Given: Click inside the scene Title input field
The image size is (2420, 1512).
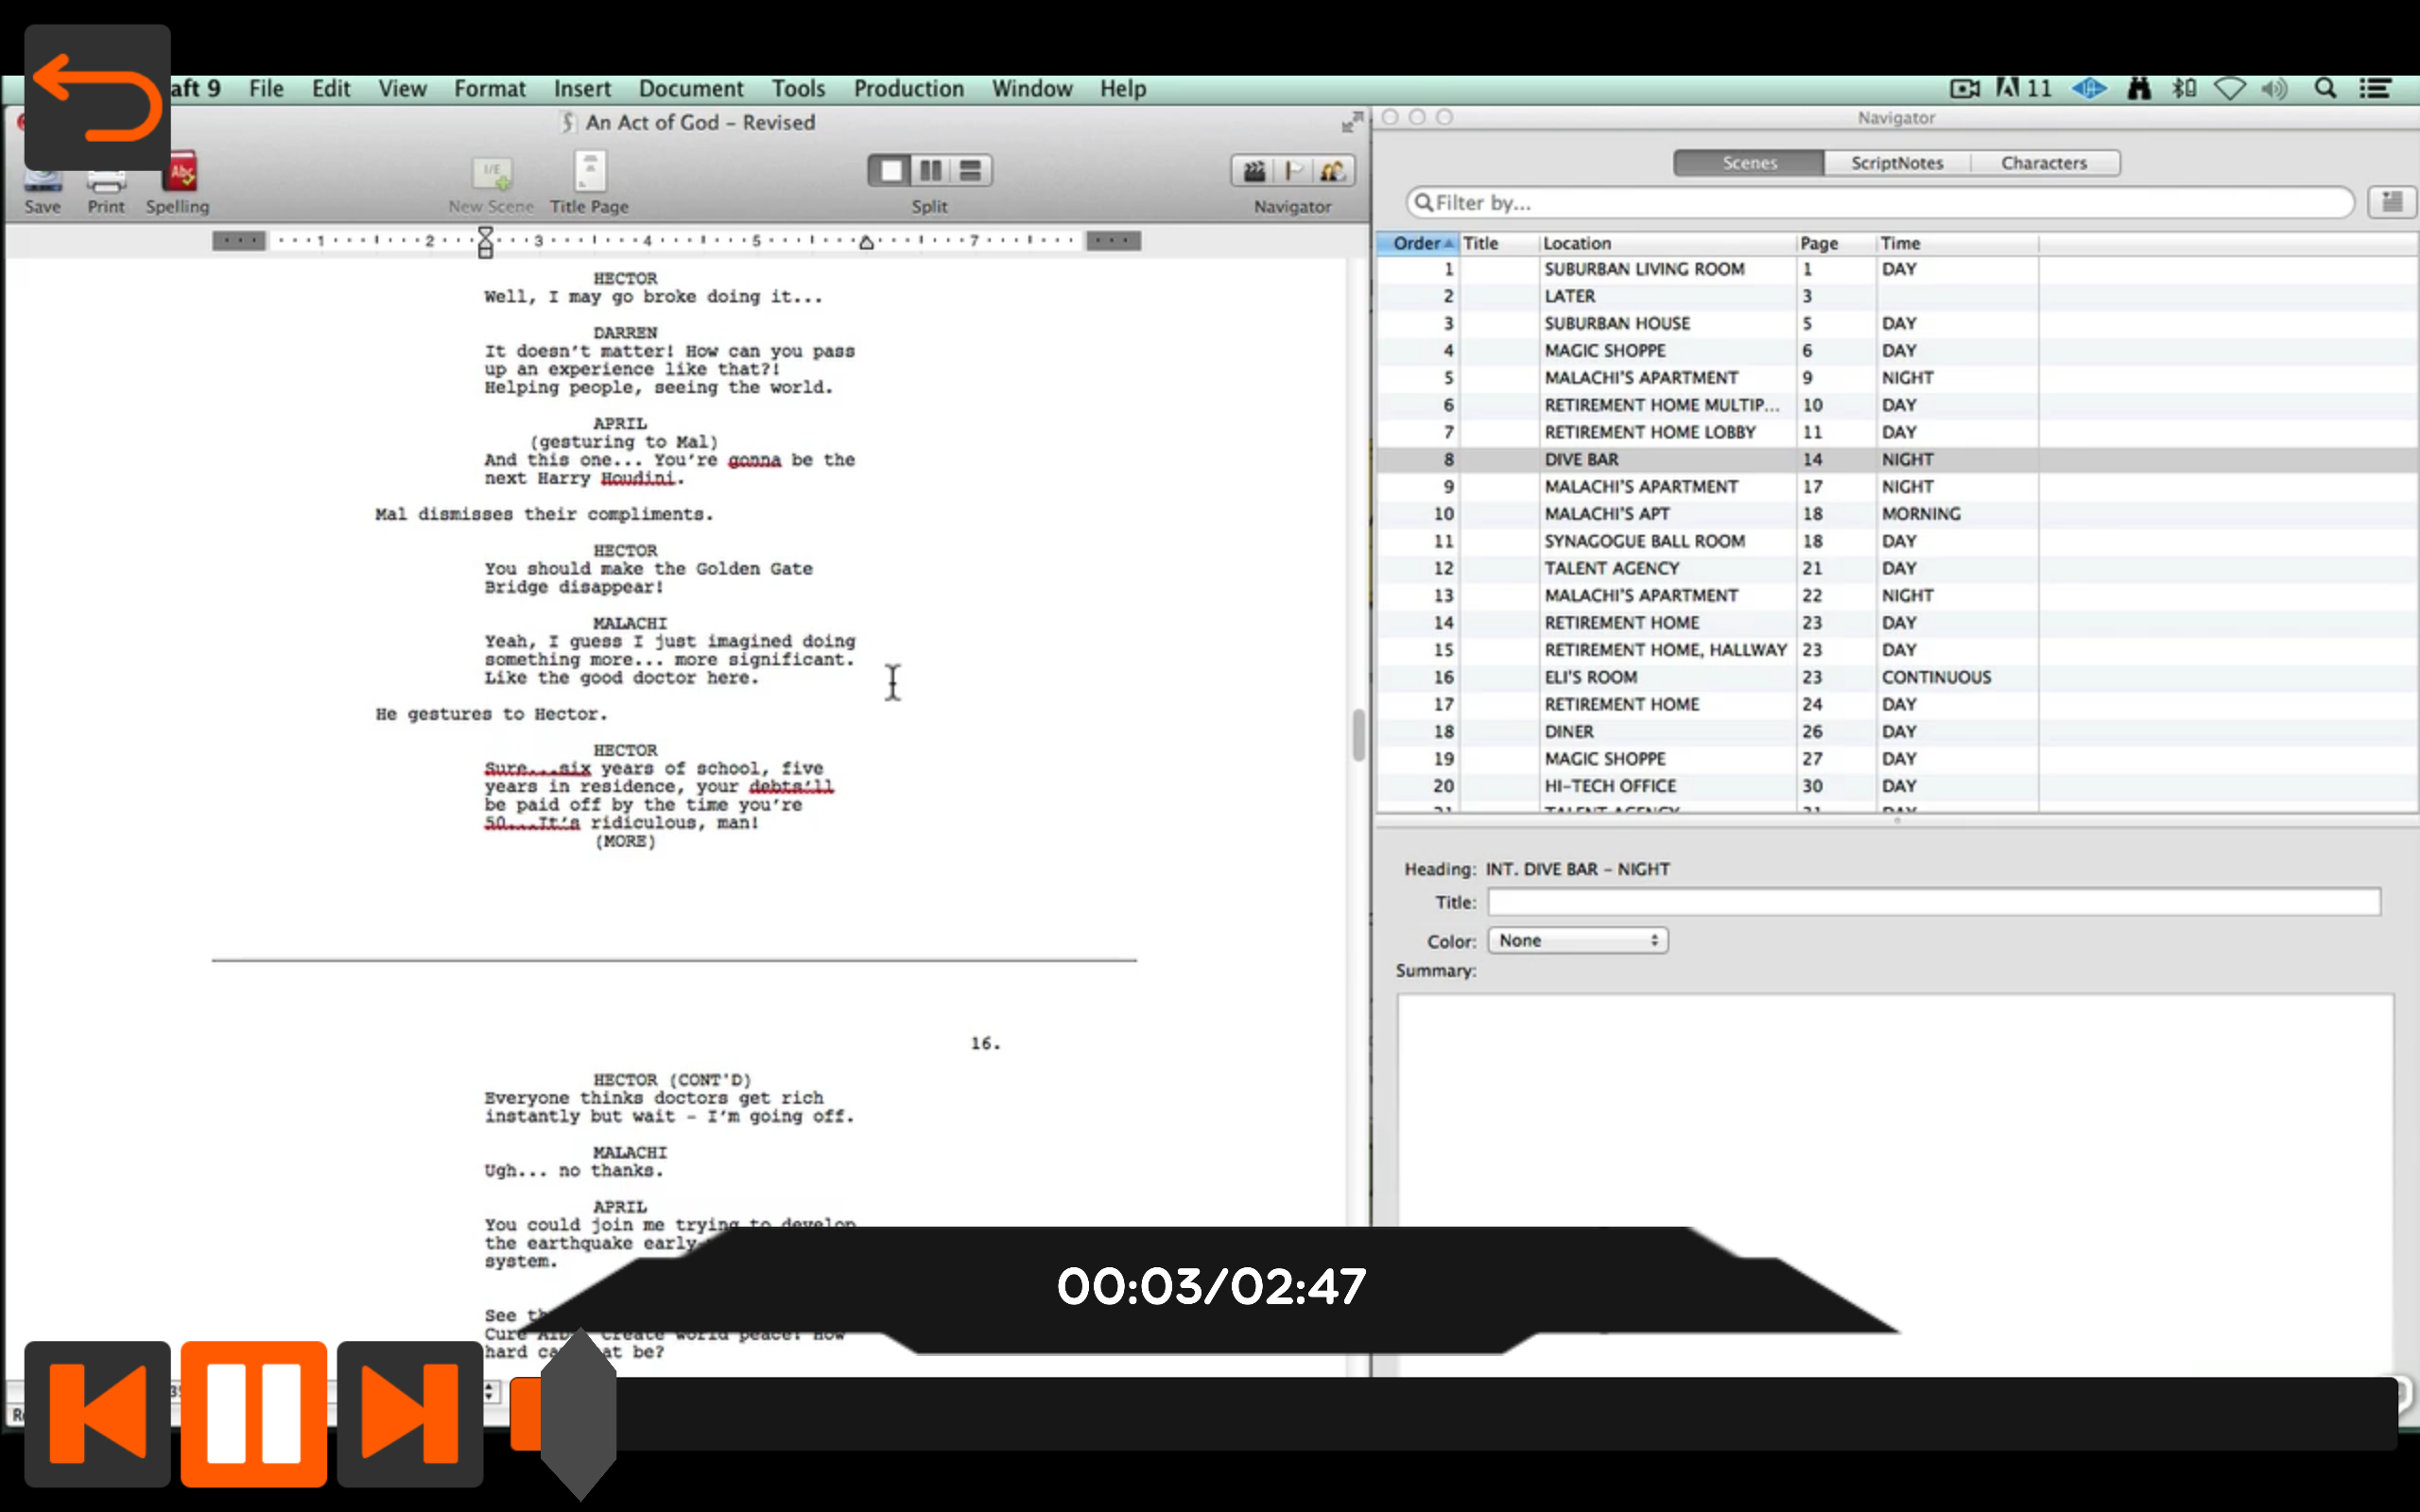Looking at the screenshot, I should tap(1930, 901).
